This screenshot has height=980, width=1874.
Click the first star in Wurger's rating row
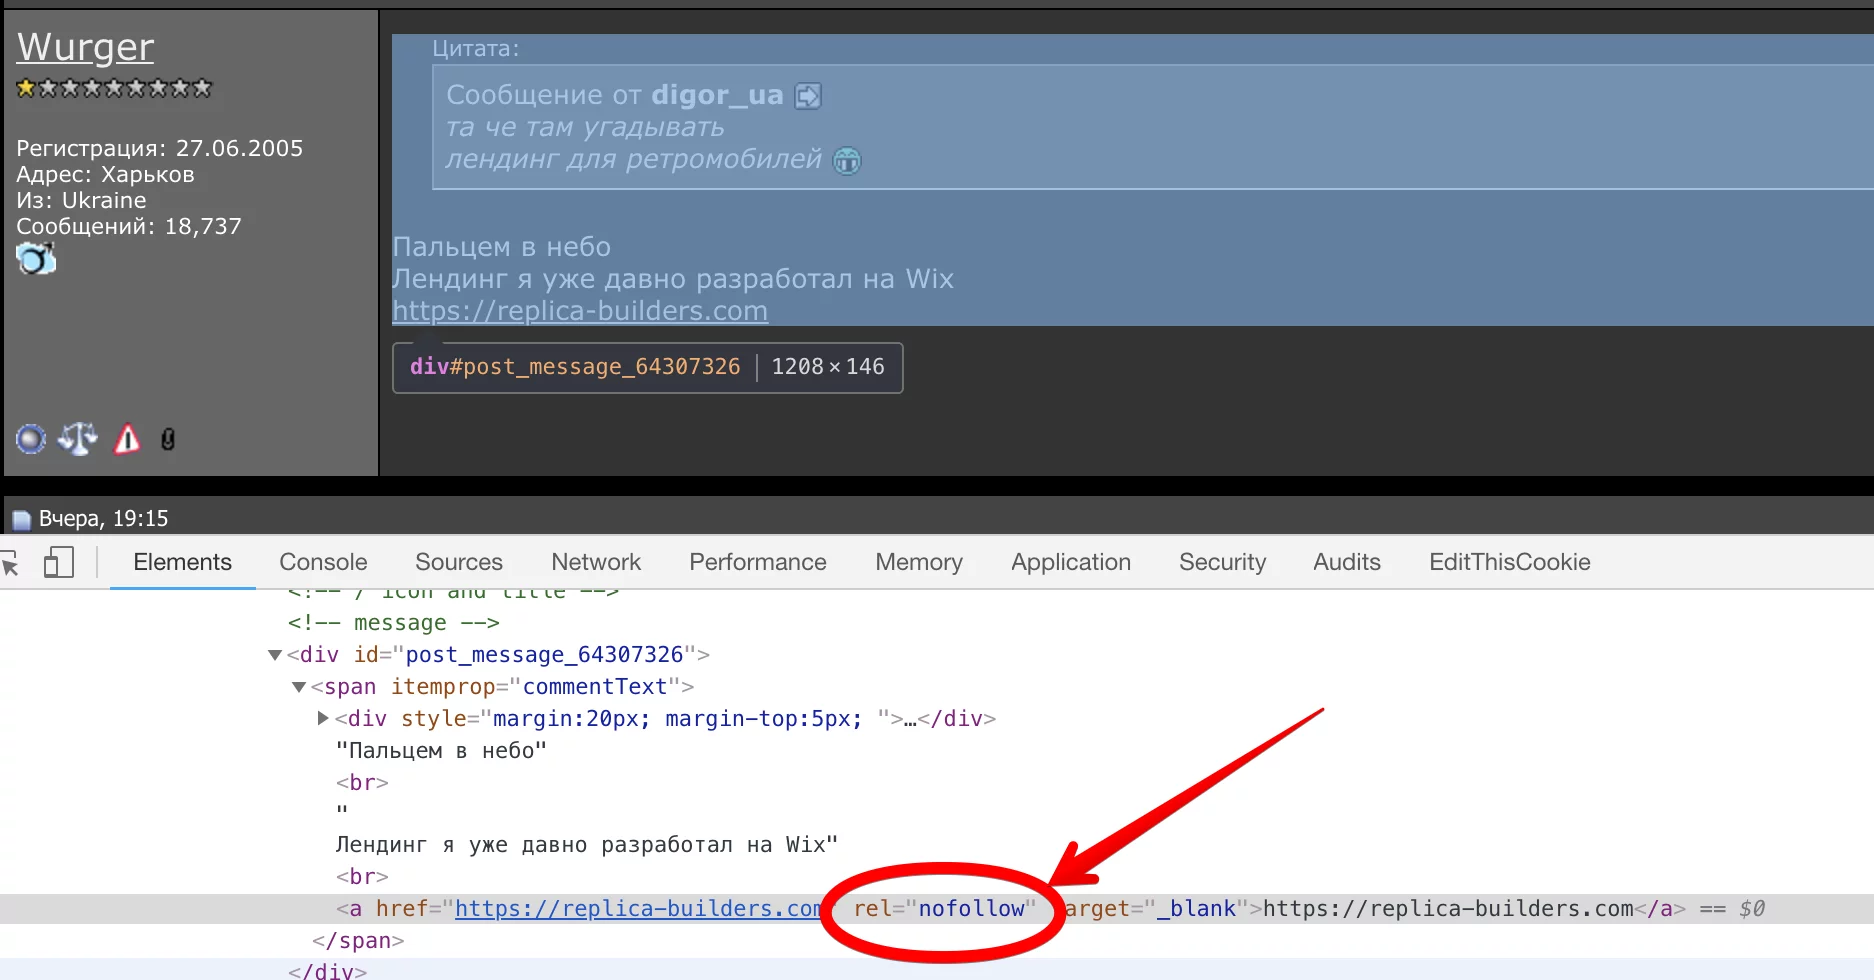[x=23, y=88]
